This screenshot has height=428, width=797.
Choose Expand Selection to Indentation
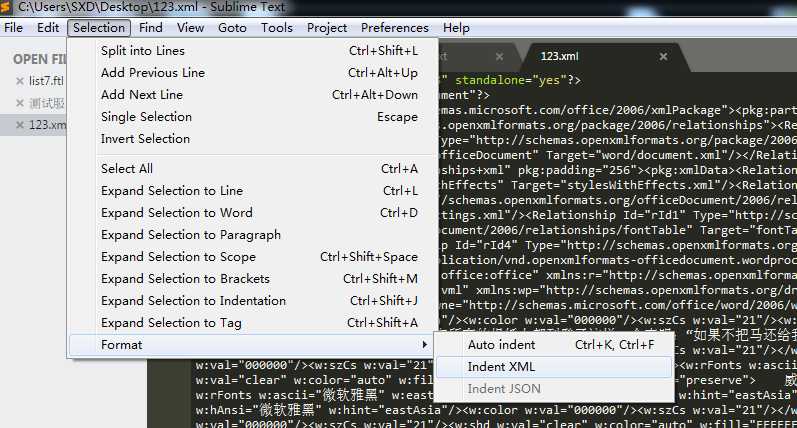[x=253, y=300]
